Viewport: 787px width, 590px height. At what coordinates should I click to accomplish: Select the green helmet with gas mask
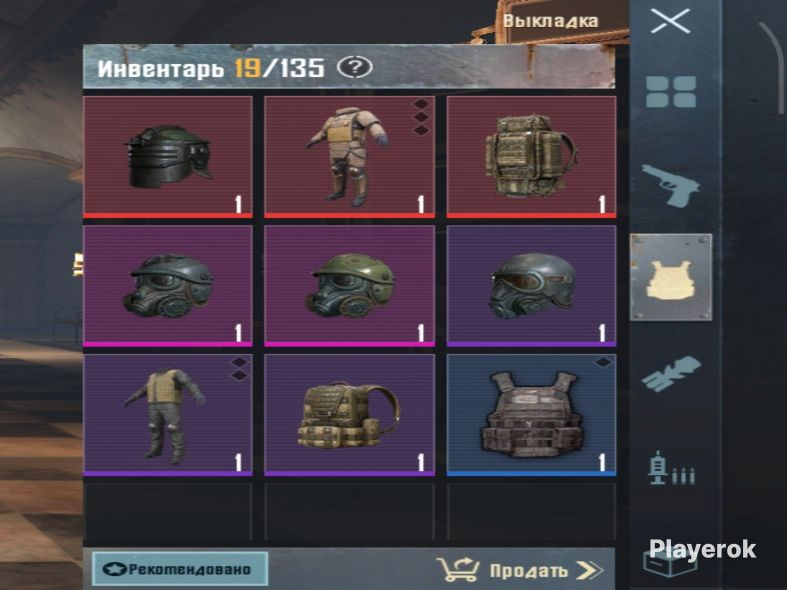pyautogui.click(x=349, y=286)
